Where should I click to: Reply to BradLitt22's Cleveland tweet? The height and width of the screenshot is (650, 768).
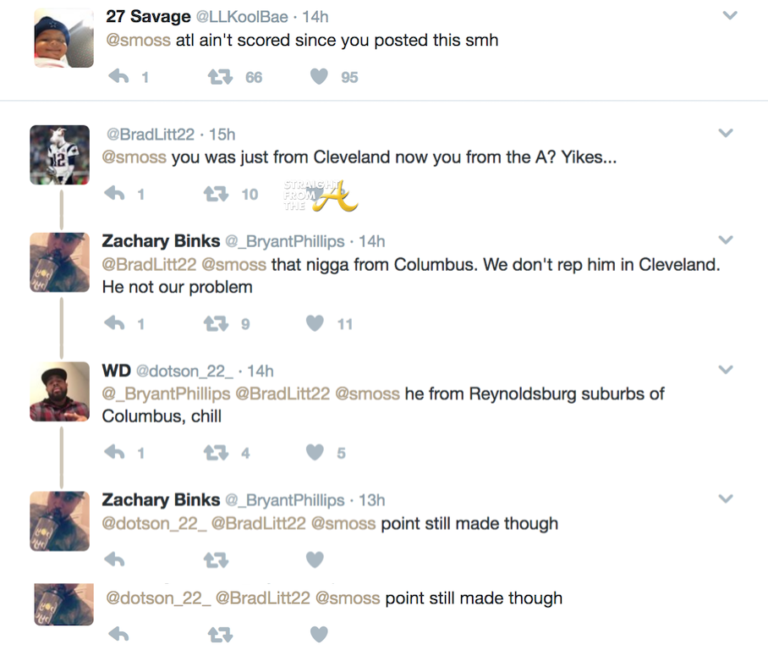(x=118, y=194)
